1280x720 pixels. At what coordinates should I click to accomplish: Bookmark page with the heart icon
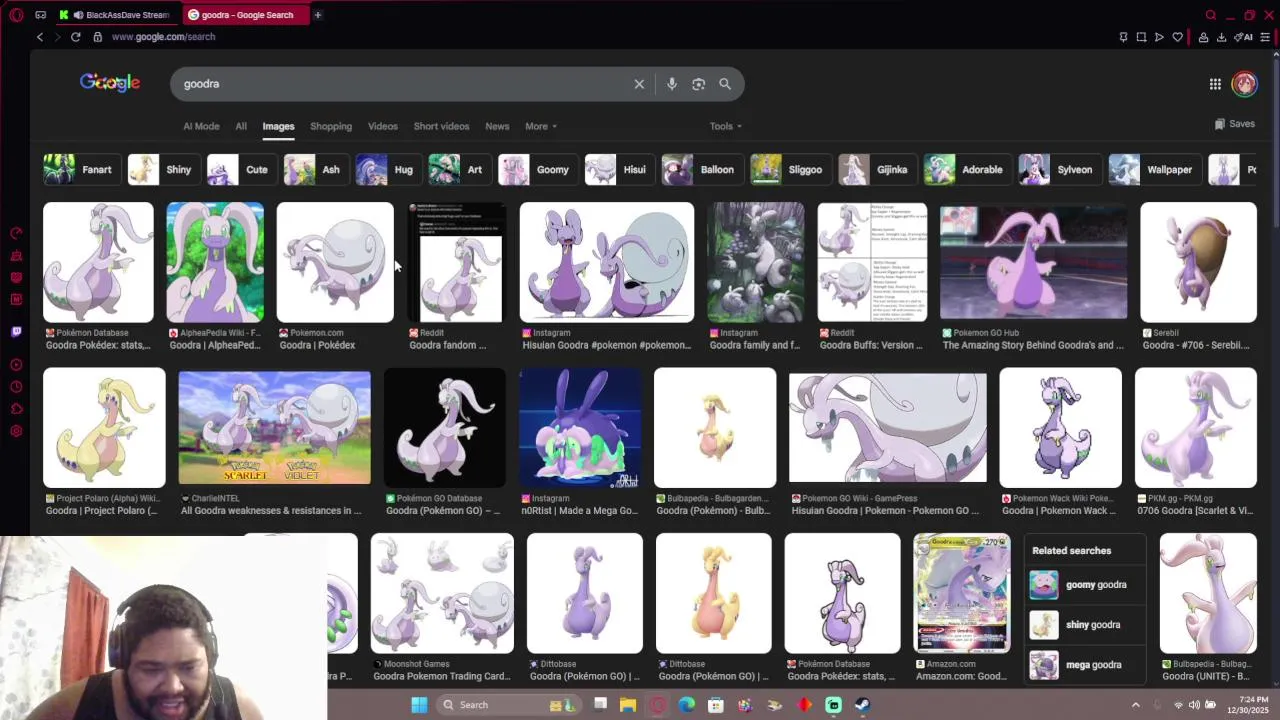[x=1178, y=37]
